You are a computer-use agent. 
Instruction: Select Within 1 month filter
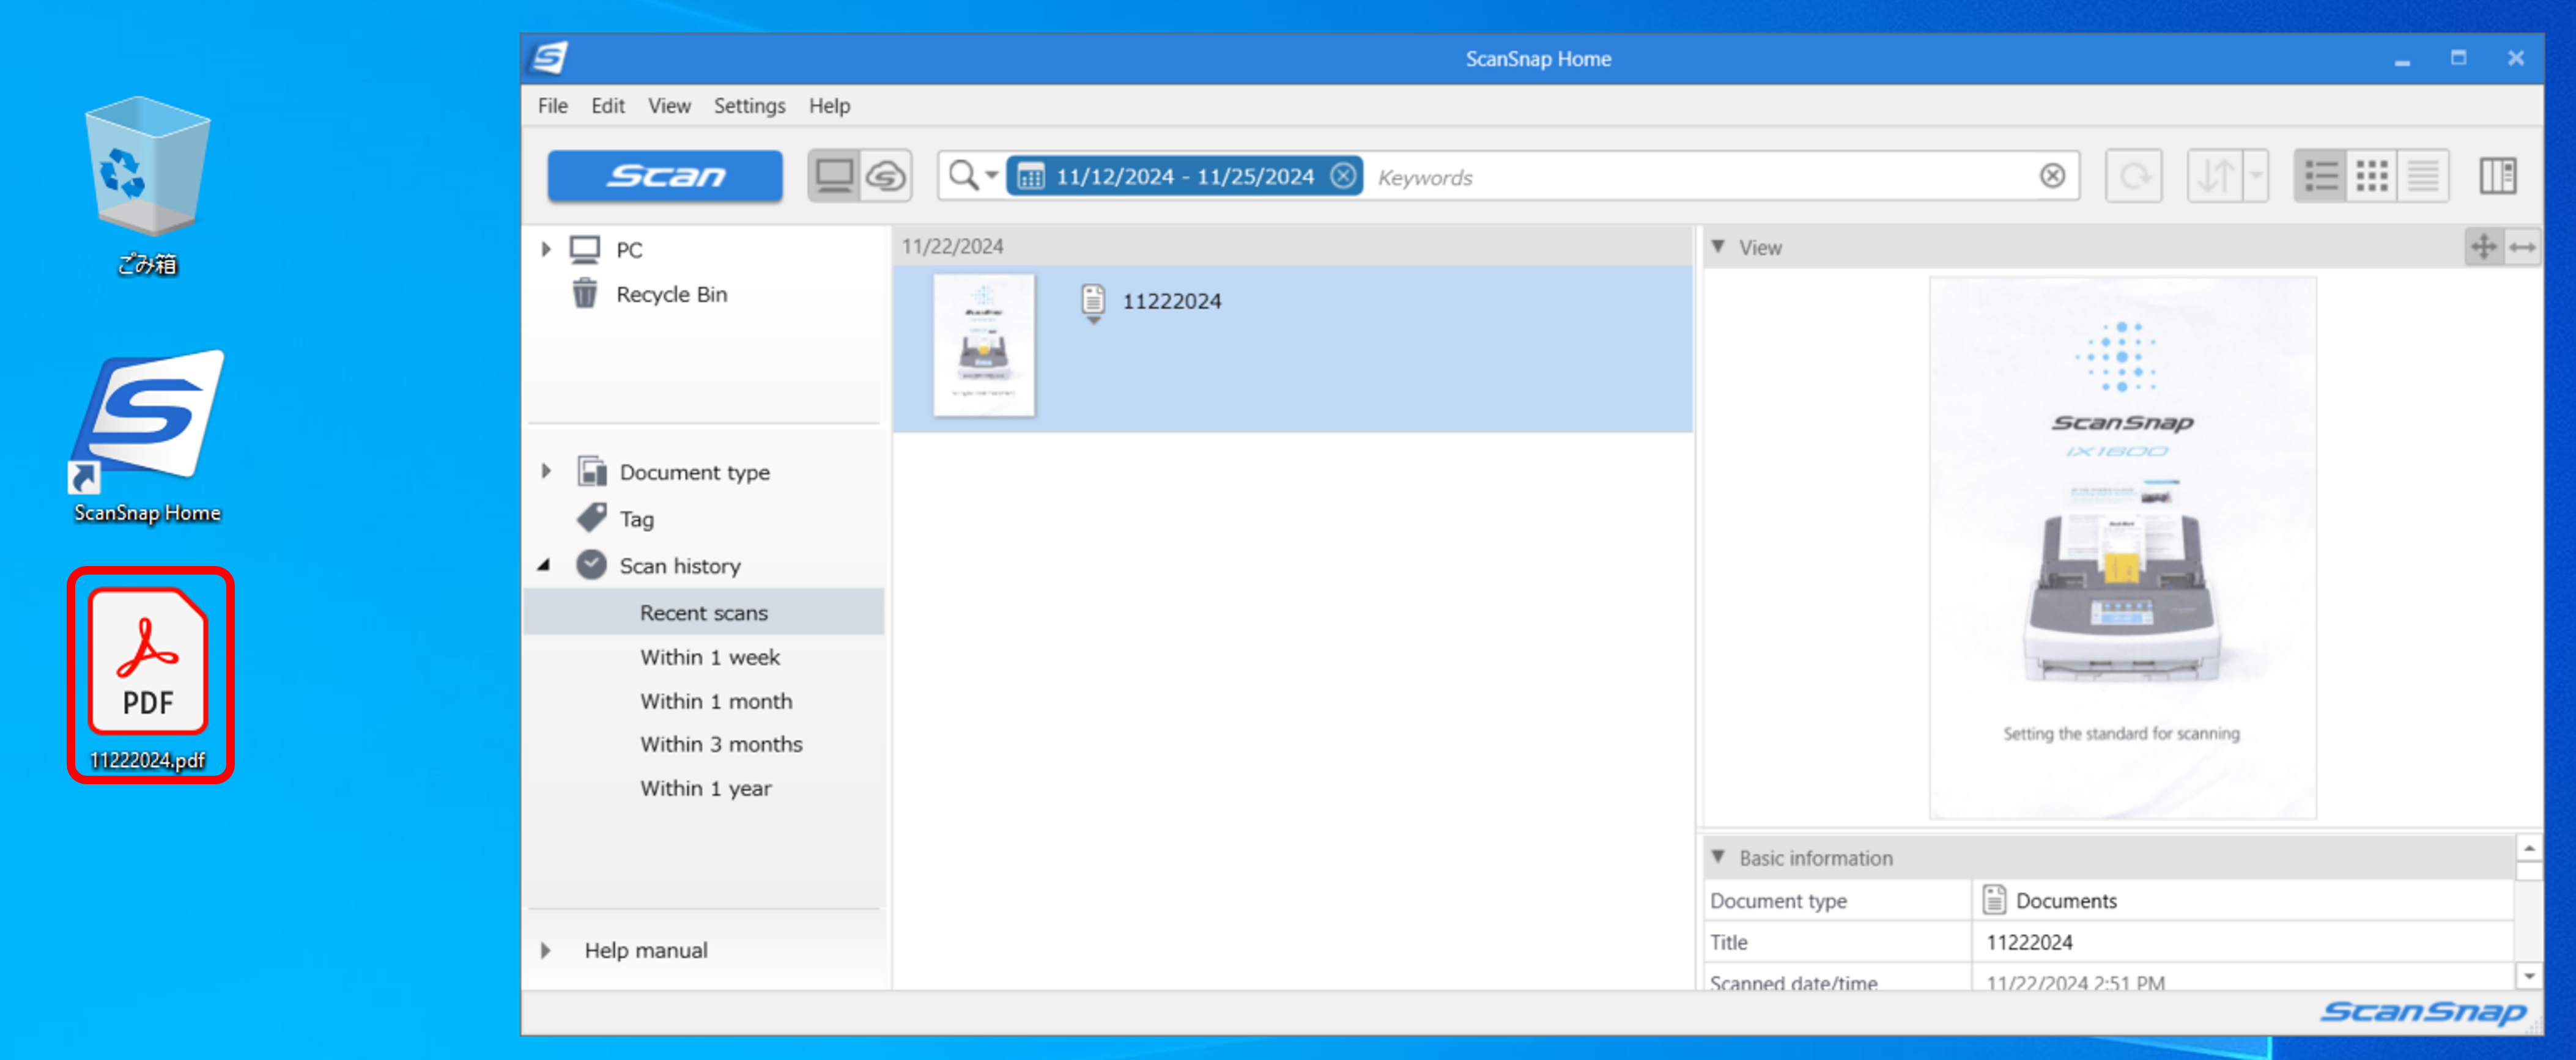(x=716, y=701)
